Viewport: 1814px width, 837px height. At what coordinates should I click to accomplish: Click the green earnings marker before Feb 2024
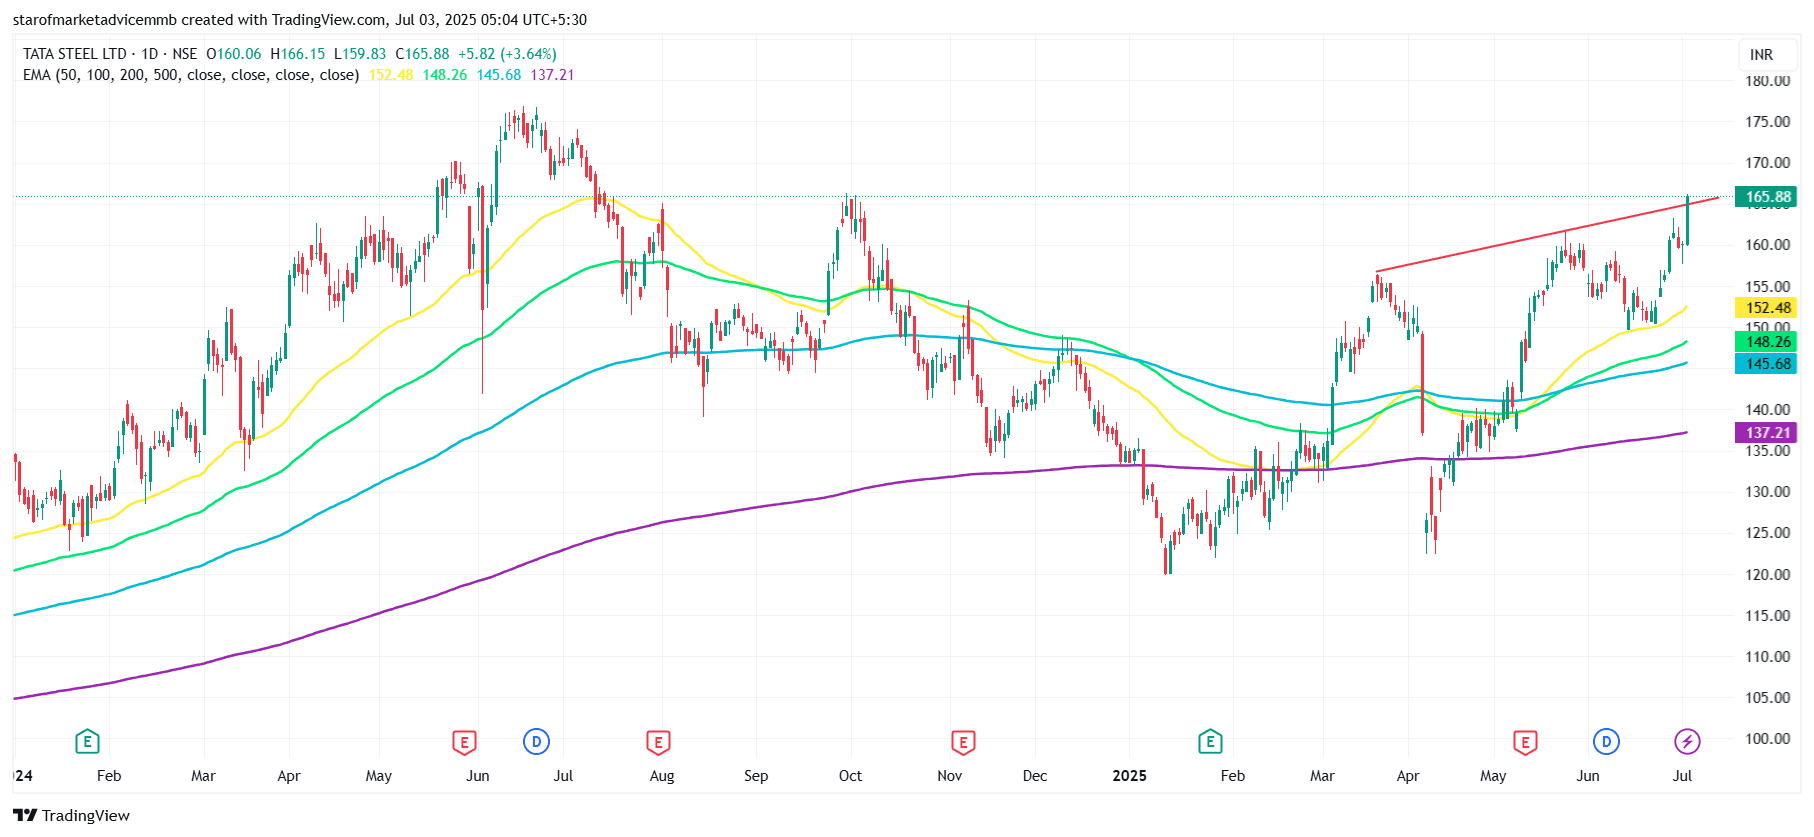point(87,742)
